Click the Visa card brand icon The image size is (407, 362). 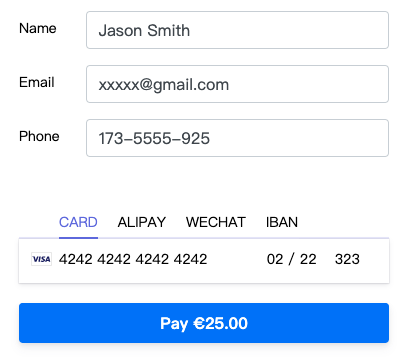pyautogui.click(x=41, y=259)
